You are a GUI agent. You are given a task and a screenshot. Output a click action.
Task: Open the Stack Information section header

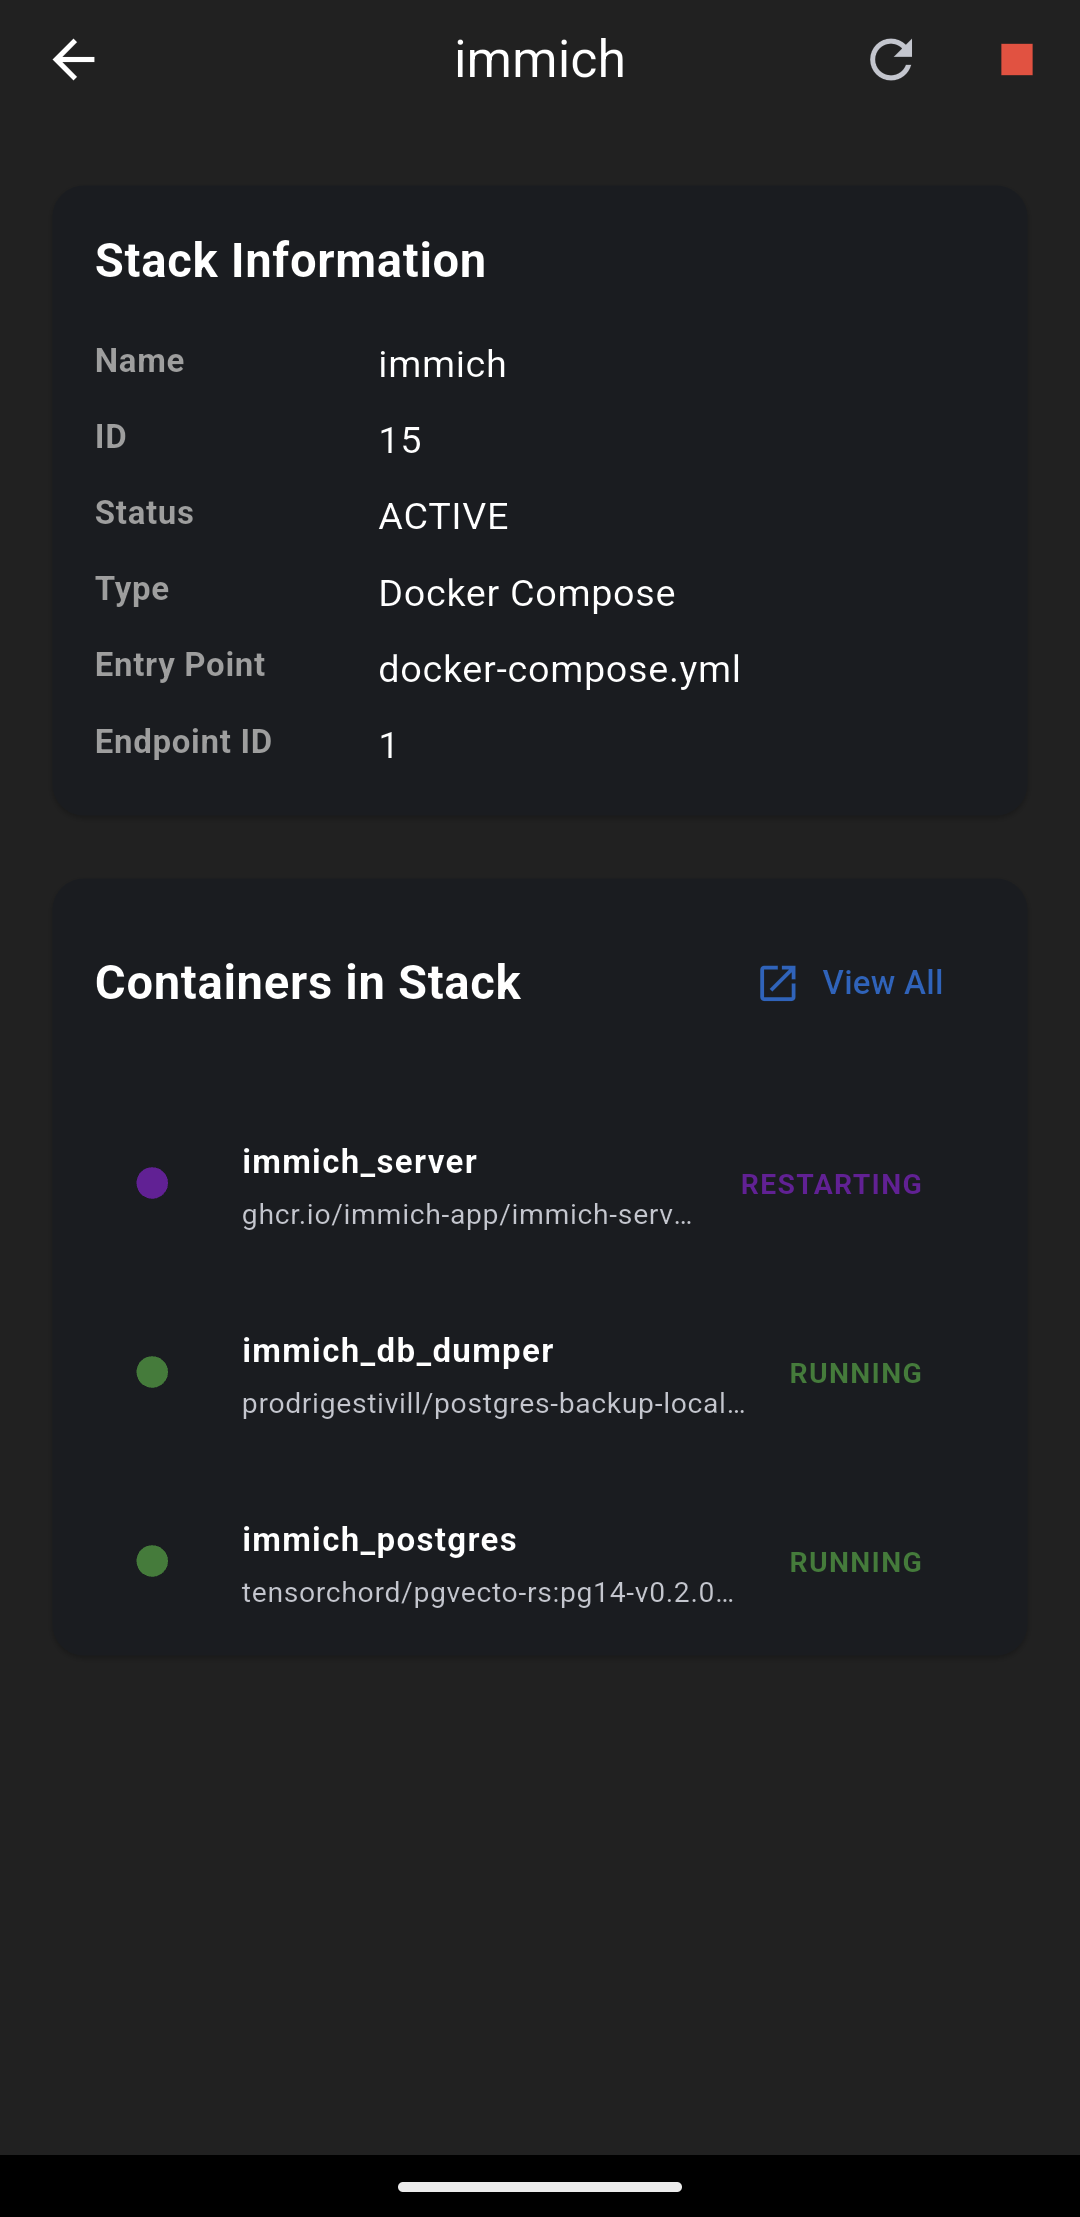pos(290,260)
